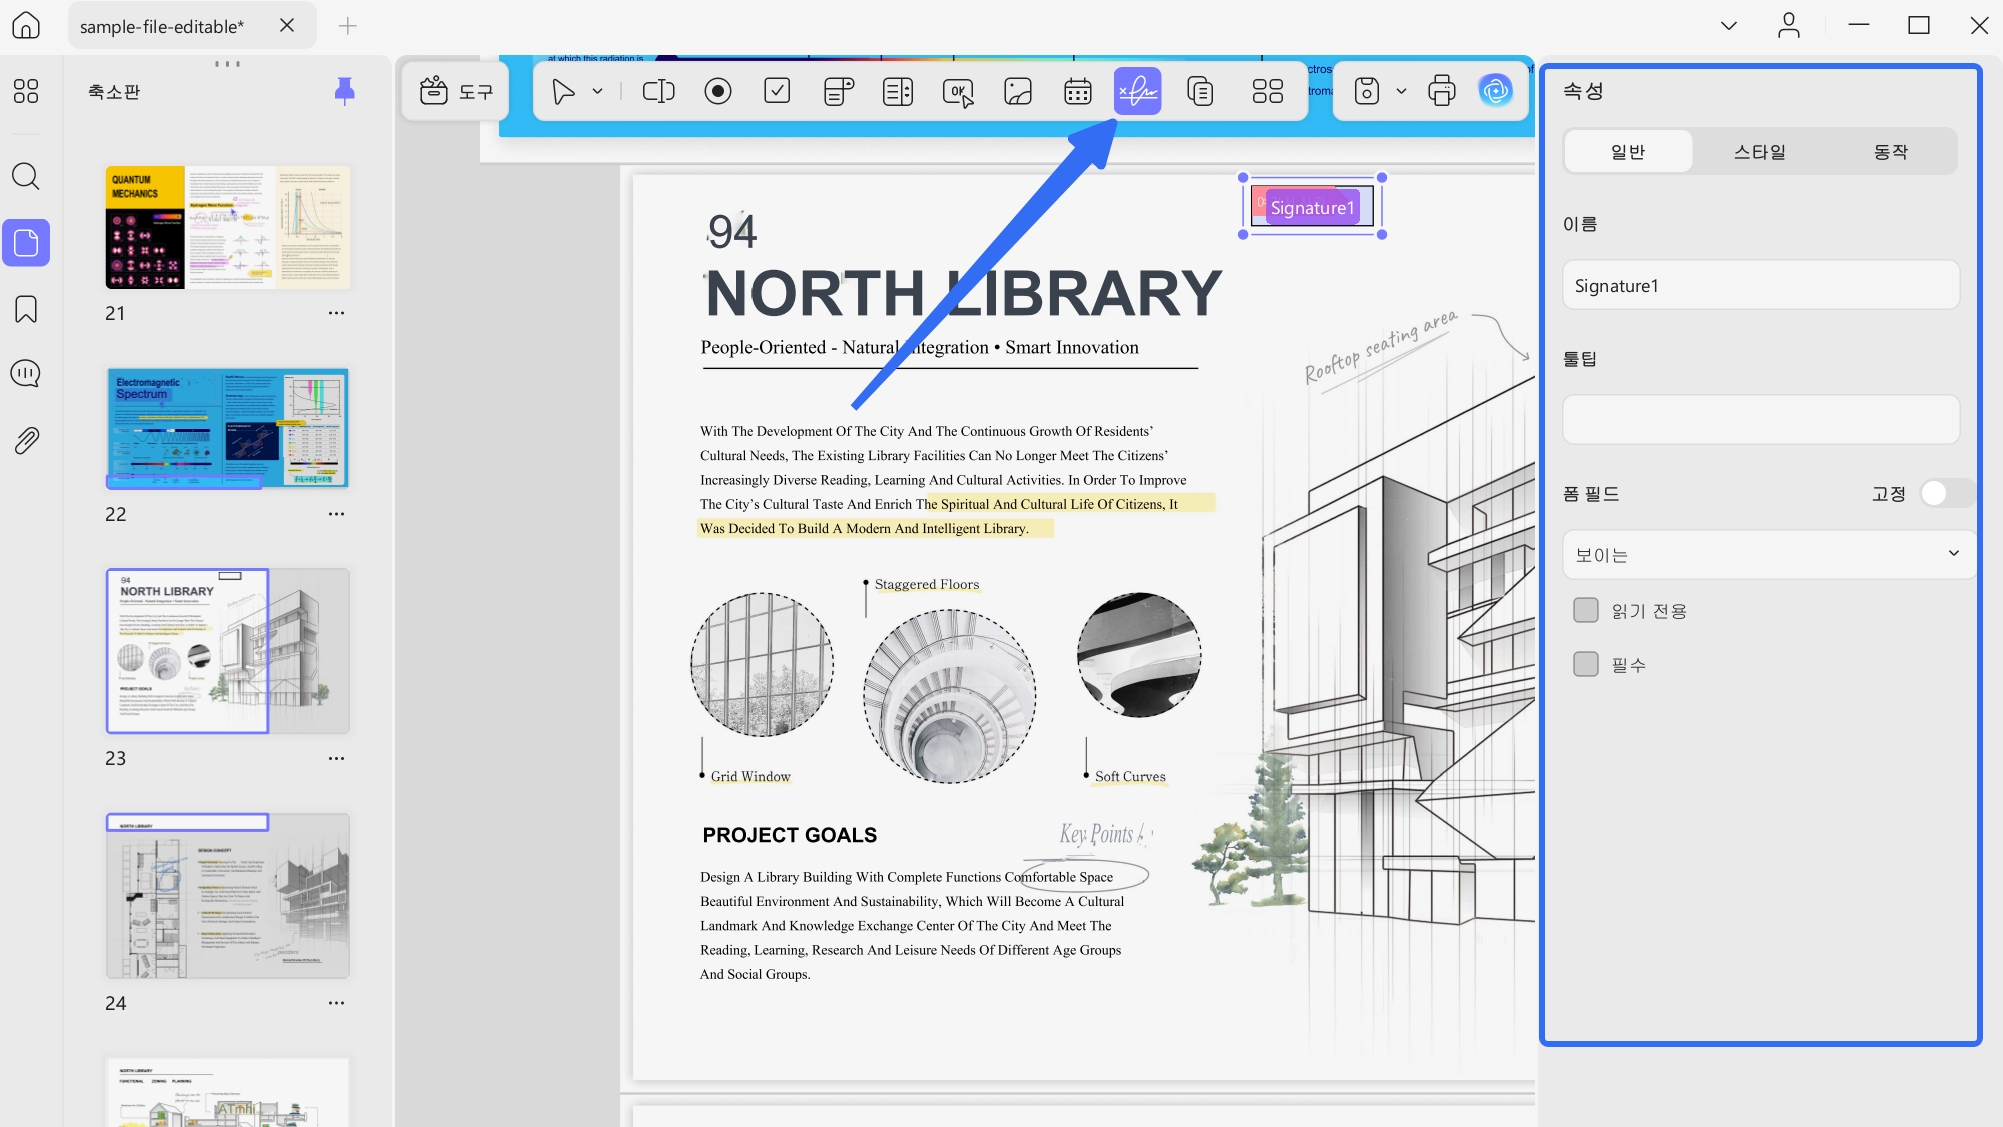The height and width of the screenshot is (1127, 2003).
Task: Expand the 보이는 visibility dropdown
Action: [x=1768, y=554]
